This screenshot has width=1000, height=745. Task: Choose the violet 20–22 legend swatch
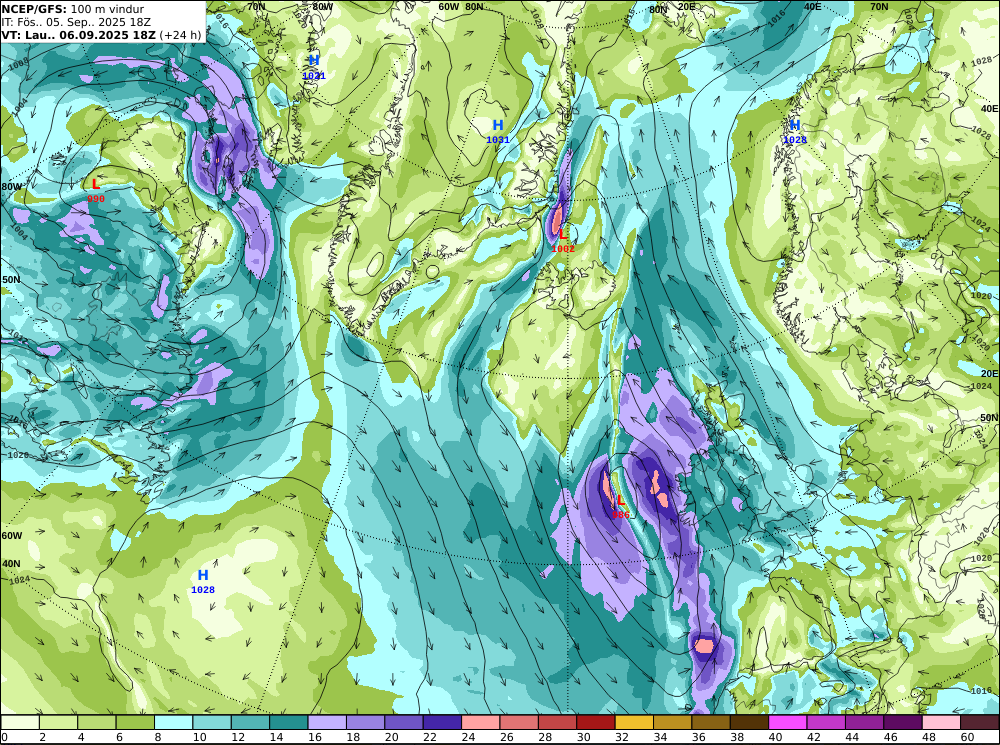click(x=404, y=722)
